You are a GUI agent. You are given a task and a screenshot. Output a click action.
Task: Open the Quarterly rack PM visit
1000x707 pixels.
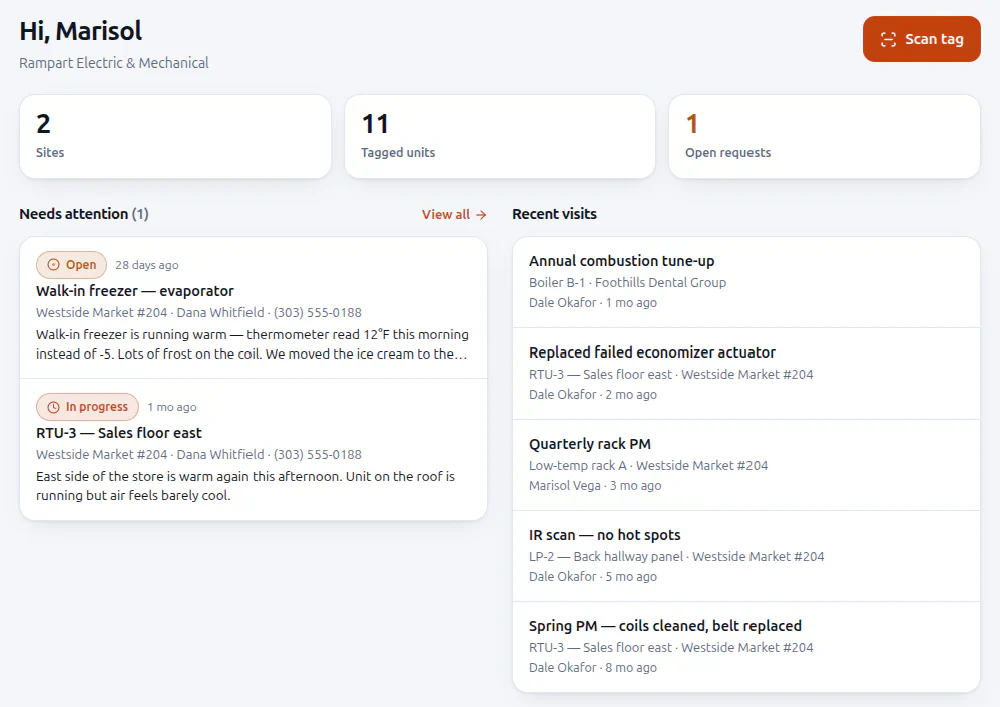[x=746, y=465]
